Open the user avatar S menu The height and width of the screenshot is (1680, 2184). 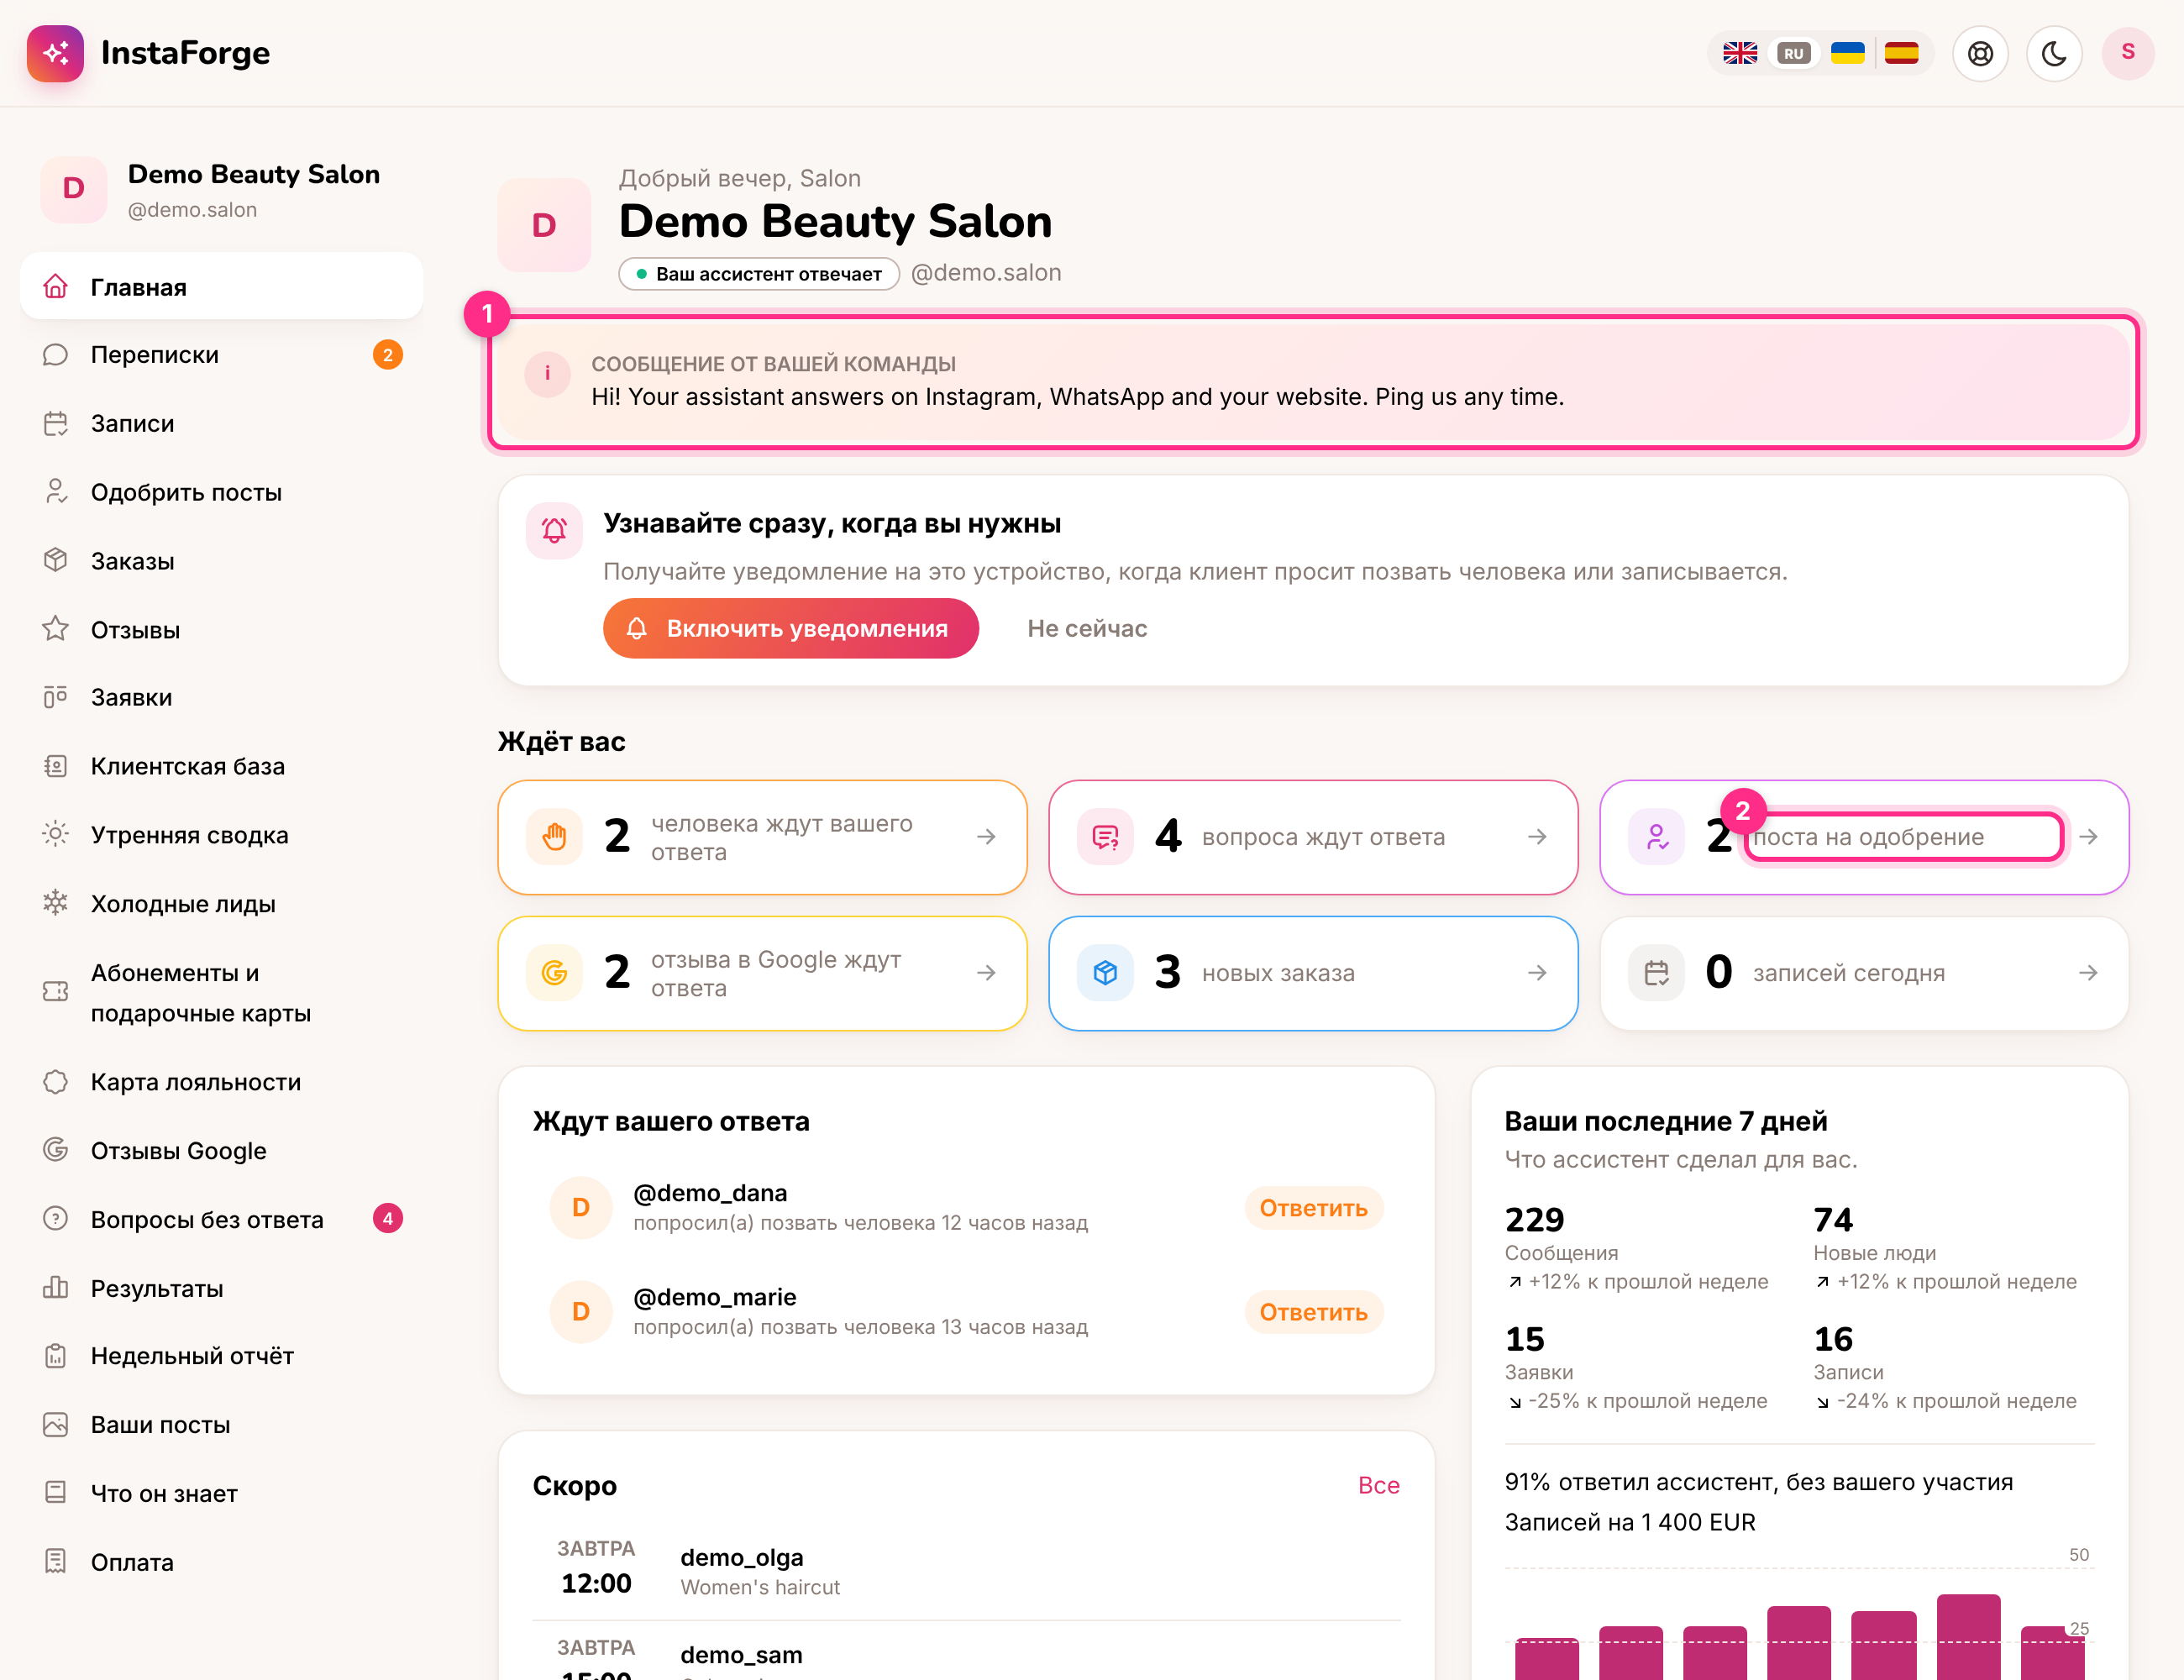[2128, 53]
